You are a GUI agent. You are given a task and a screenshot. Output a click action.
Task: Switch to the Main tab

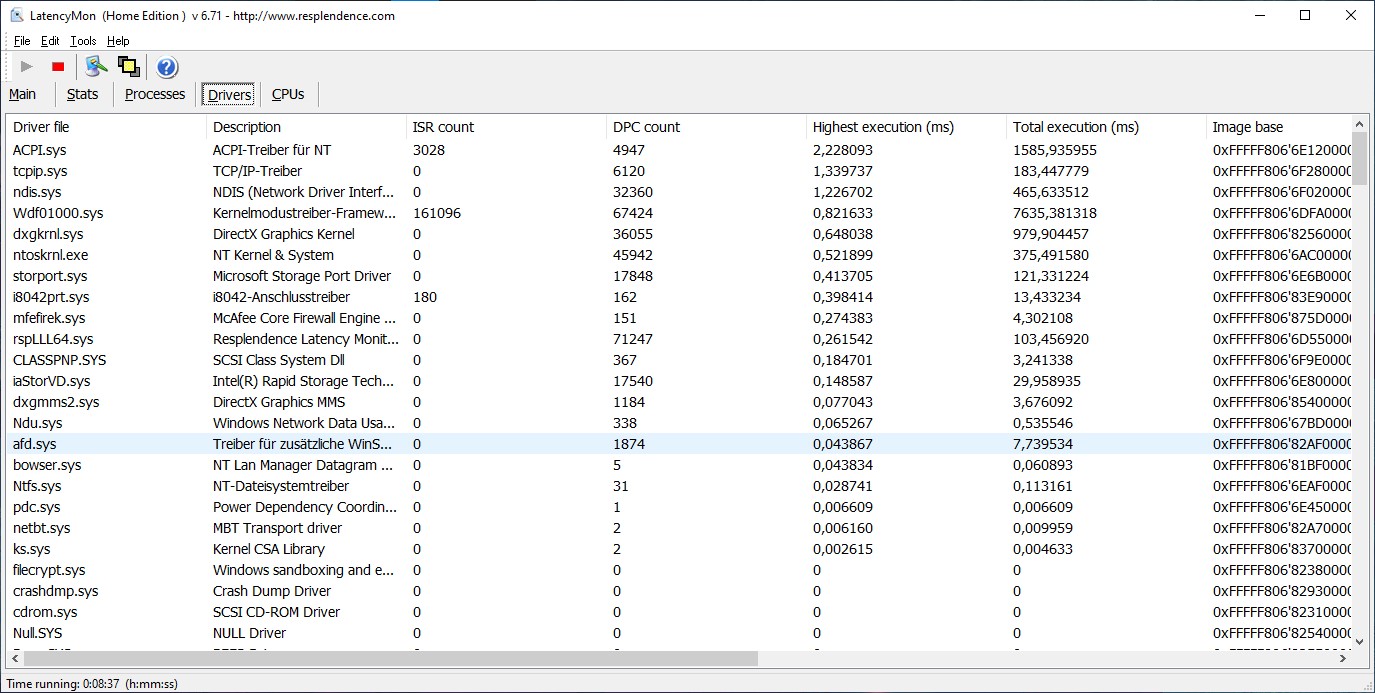tap(23, 94)
